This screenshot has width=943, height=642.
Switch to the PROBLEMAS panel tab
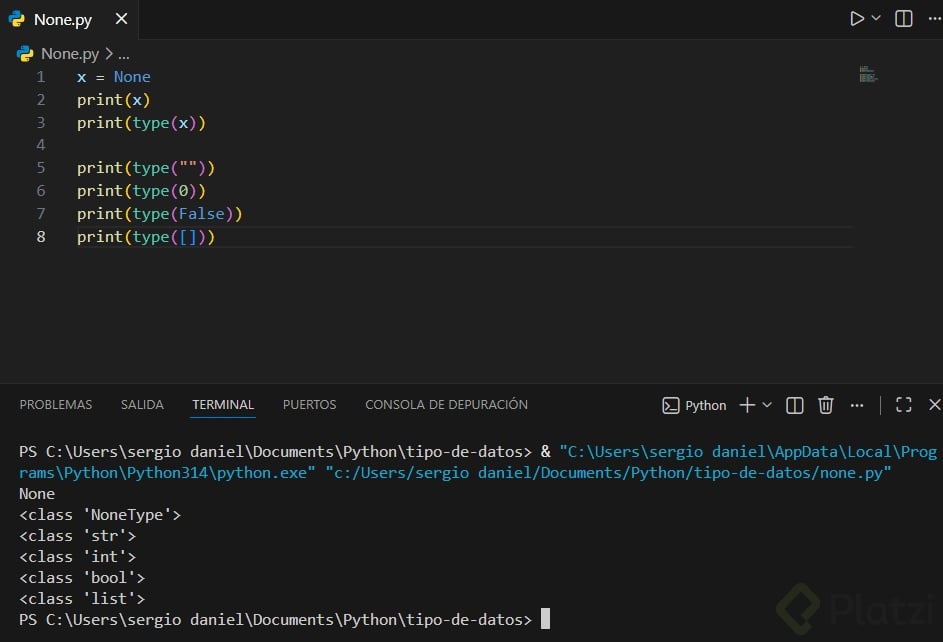(56, 405)
